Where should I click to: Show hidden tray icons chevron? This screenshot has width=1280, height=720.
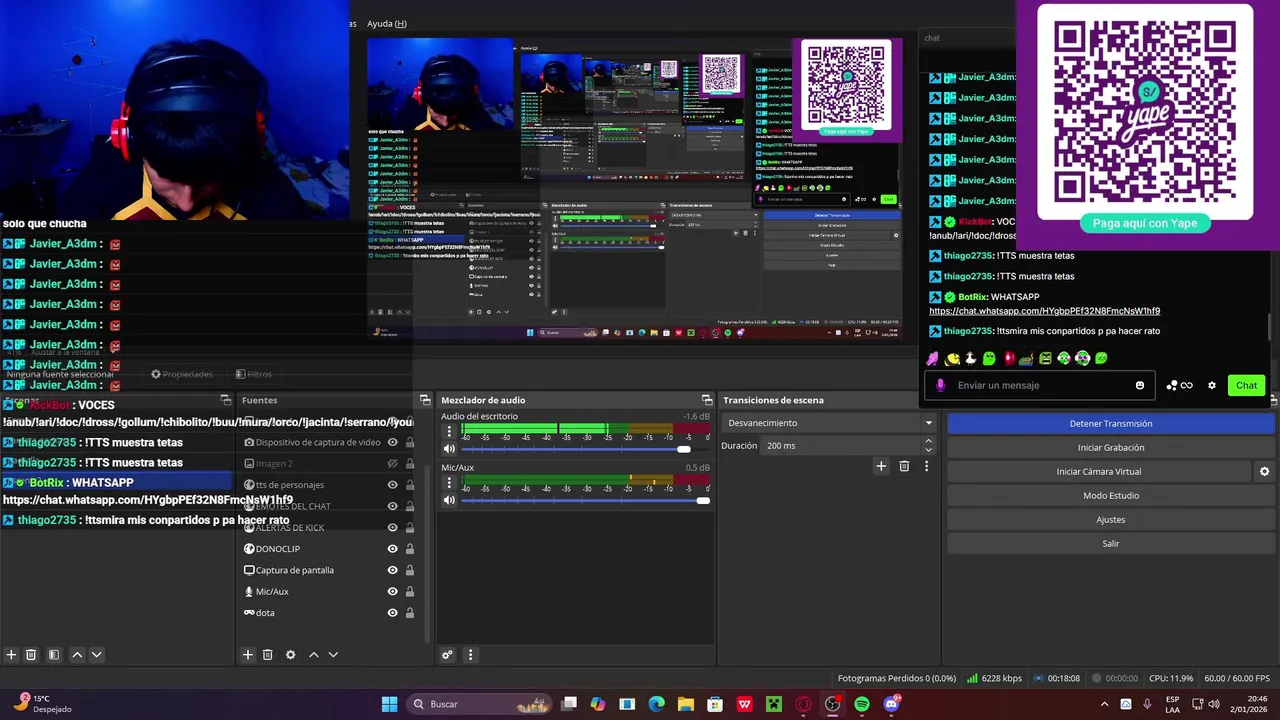[1104, 704]
